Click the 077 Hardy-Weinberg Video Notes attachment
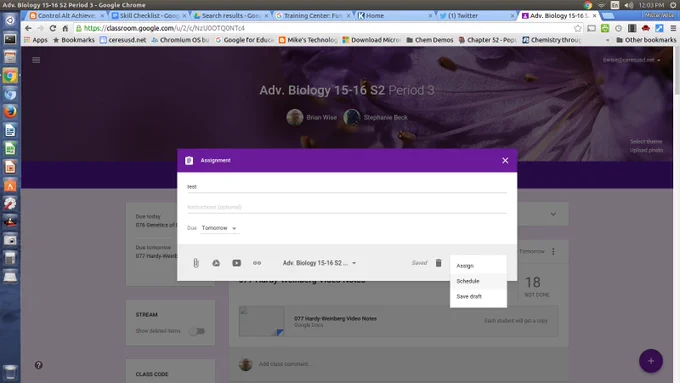Screen dimensions: 680x383 pyautogui.click(x=398, y=321)
